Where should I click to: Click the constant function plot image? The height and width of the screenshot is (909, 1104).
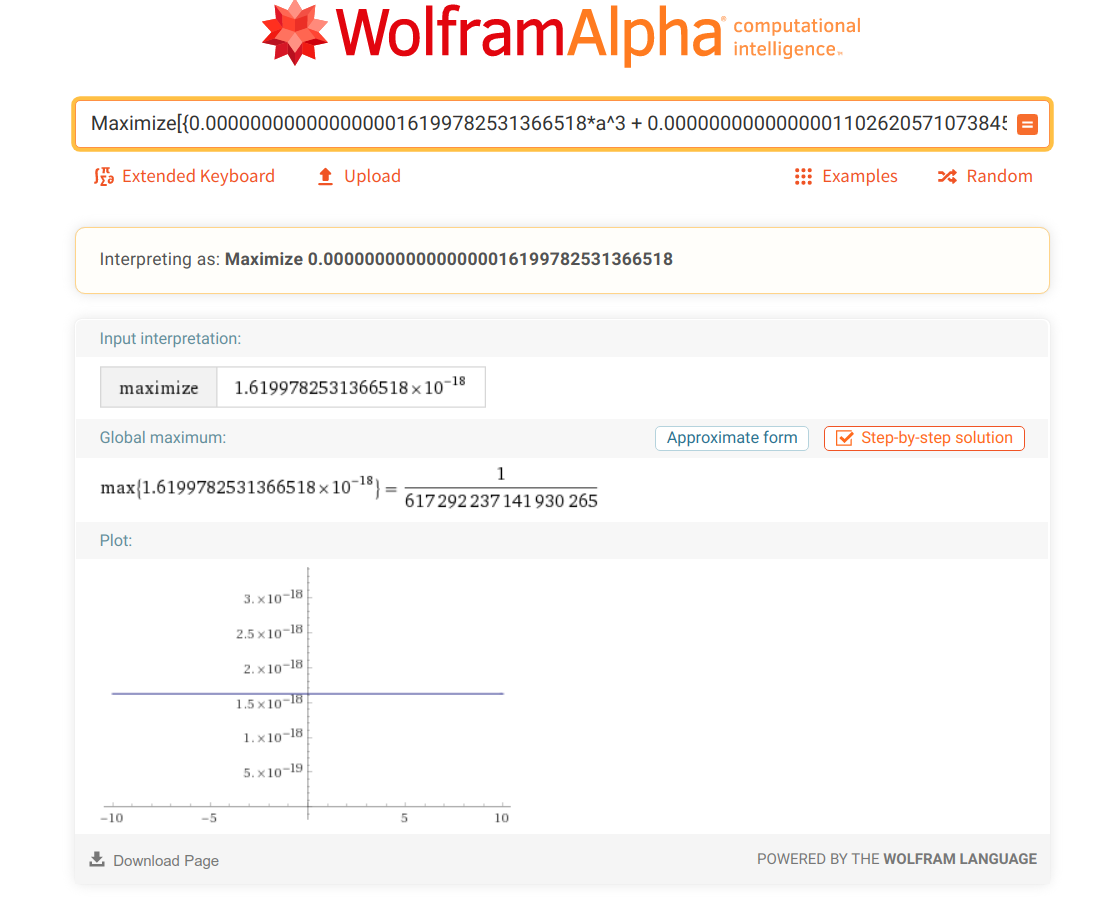pos(307,696)
